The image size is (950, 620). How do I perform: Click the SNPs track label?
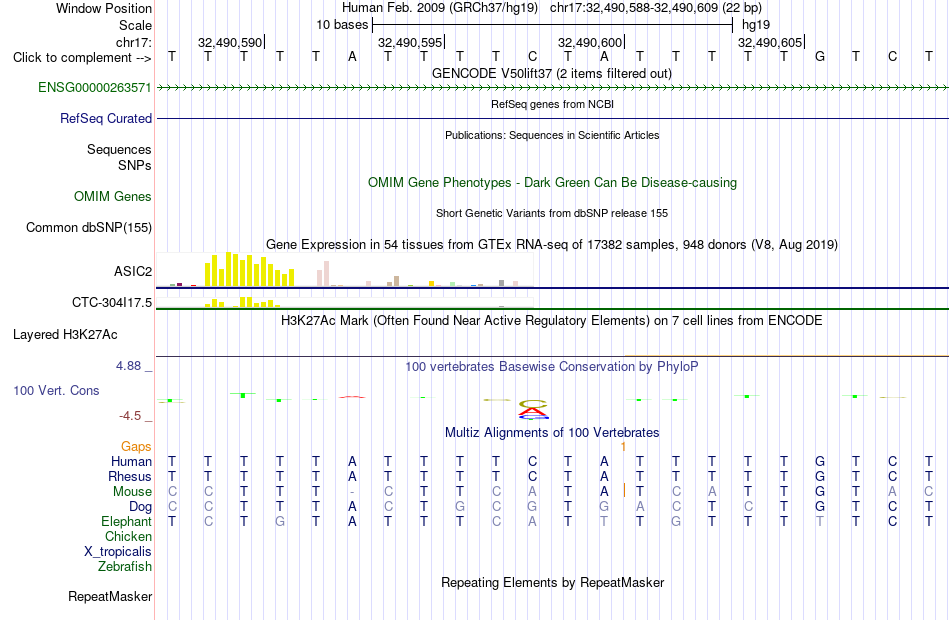pyautogui.click(x=135, y=165)
